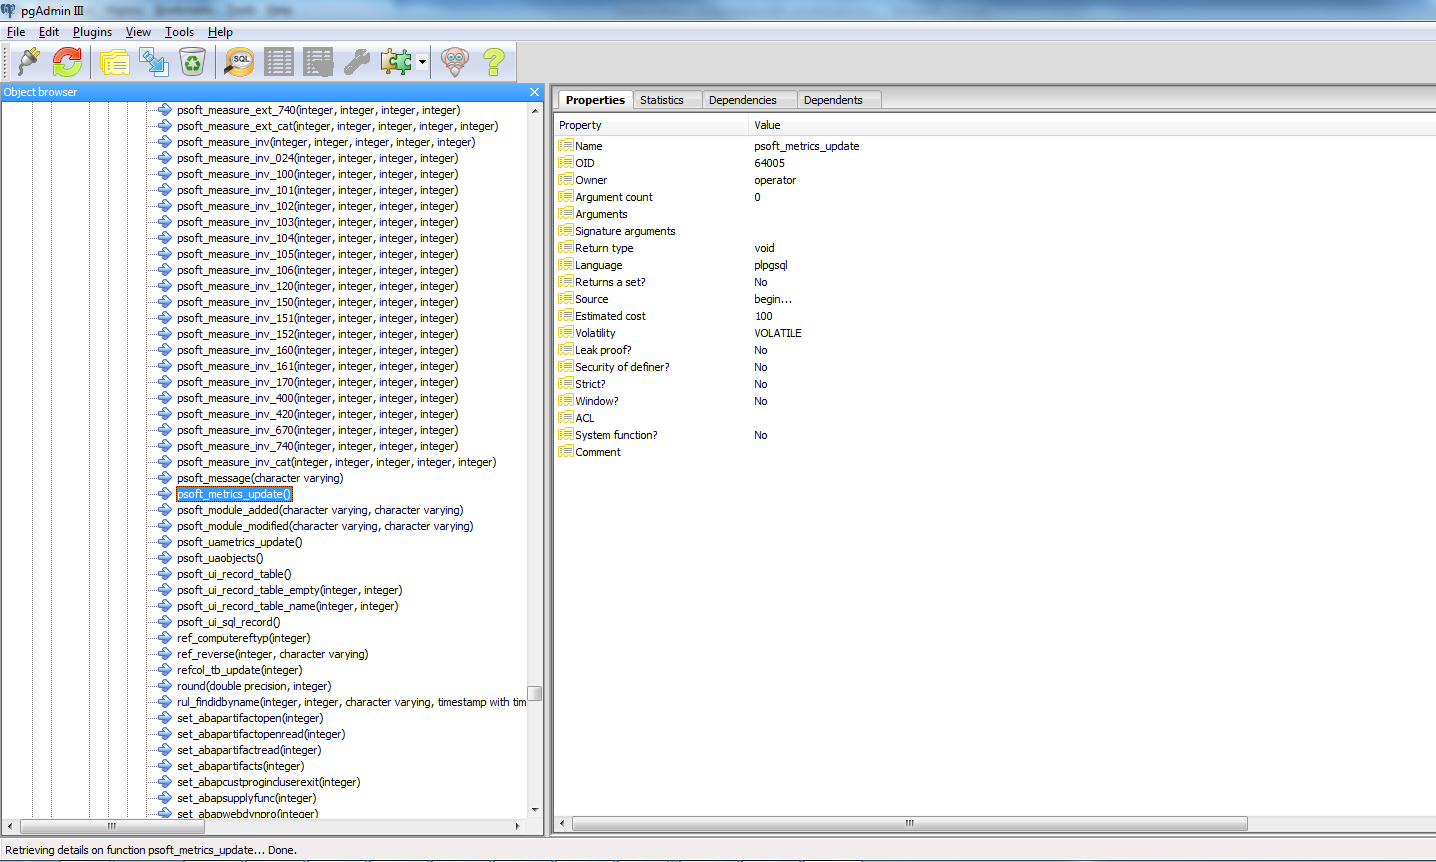Open the File menu

click(x=16, y=32)
